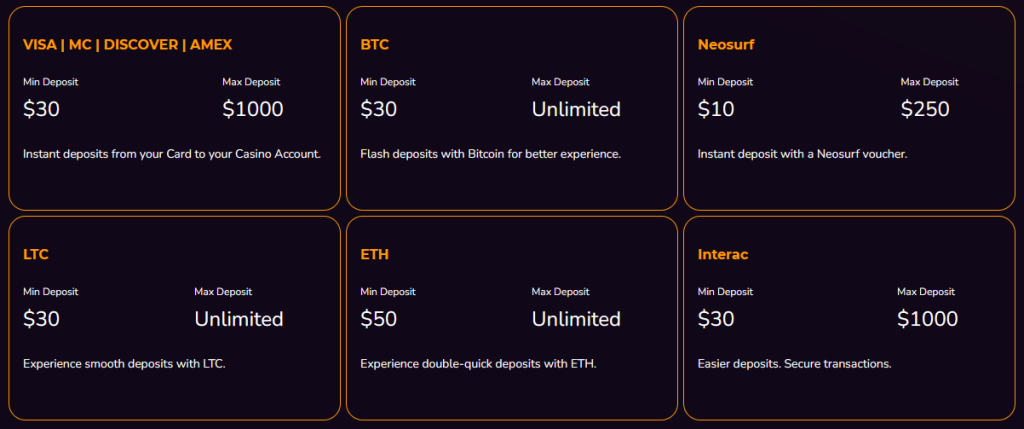
Task: Select the ETH deposit method heading
Action: pyautogui.click(x=374, y=255)
